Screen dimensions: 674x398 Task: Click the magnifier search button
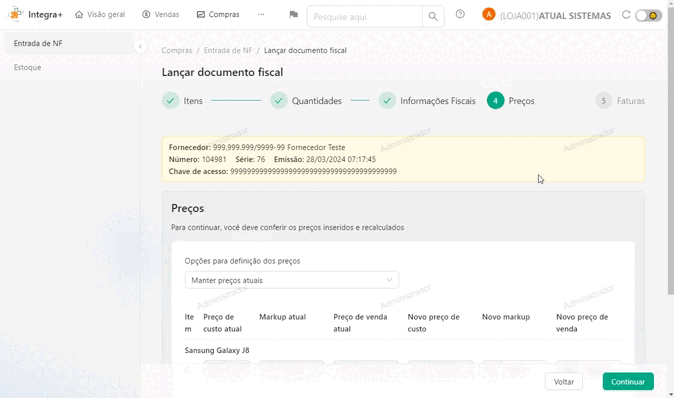(x=433, y=17)
